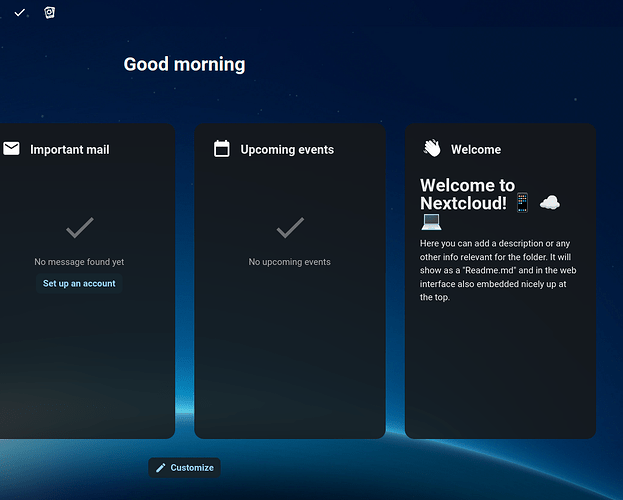The width and height of the screenshot is (623, 500).
Task: Click the calendar icon beside Upcoming events
Action: point(222,149)
